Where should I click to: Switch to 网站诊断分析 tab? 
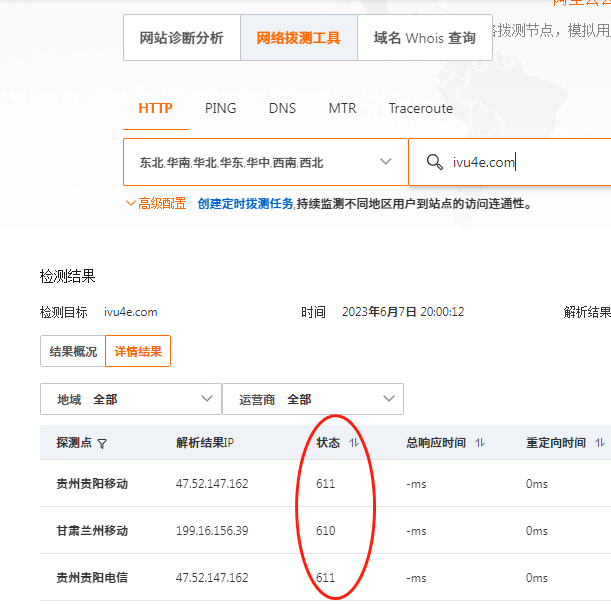[181, 38]
